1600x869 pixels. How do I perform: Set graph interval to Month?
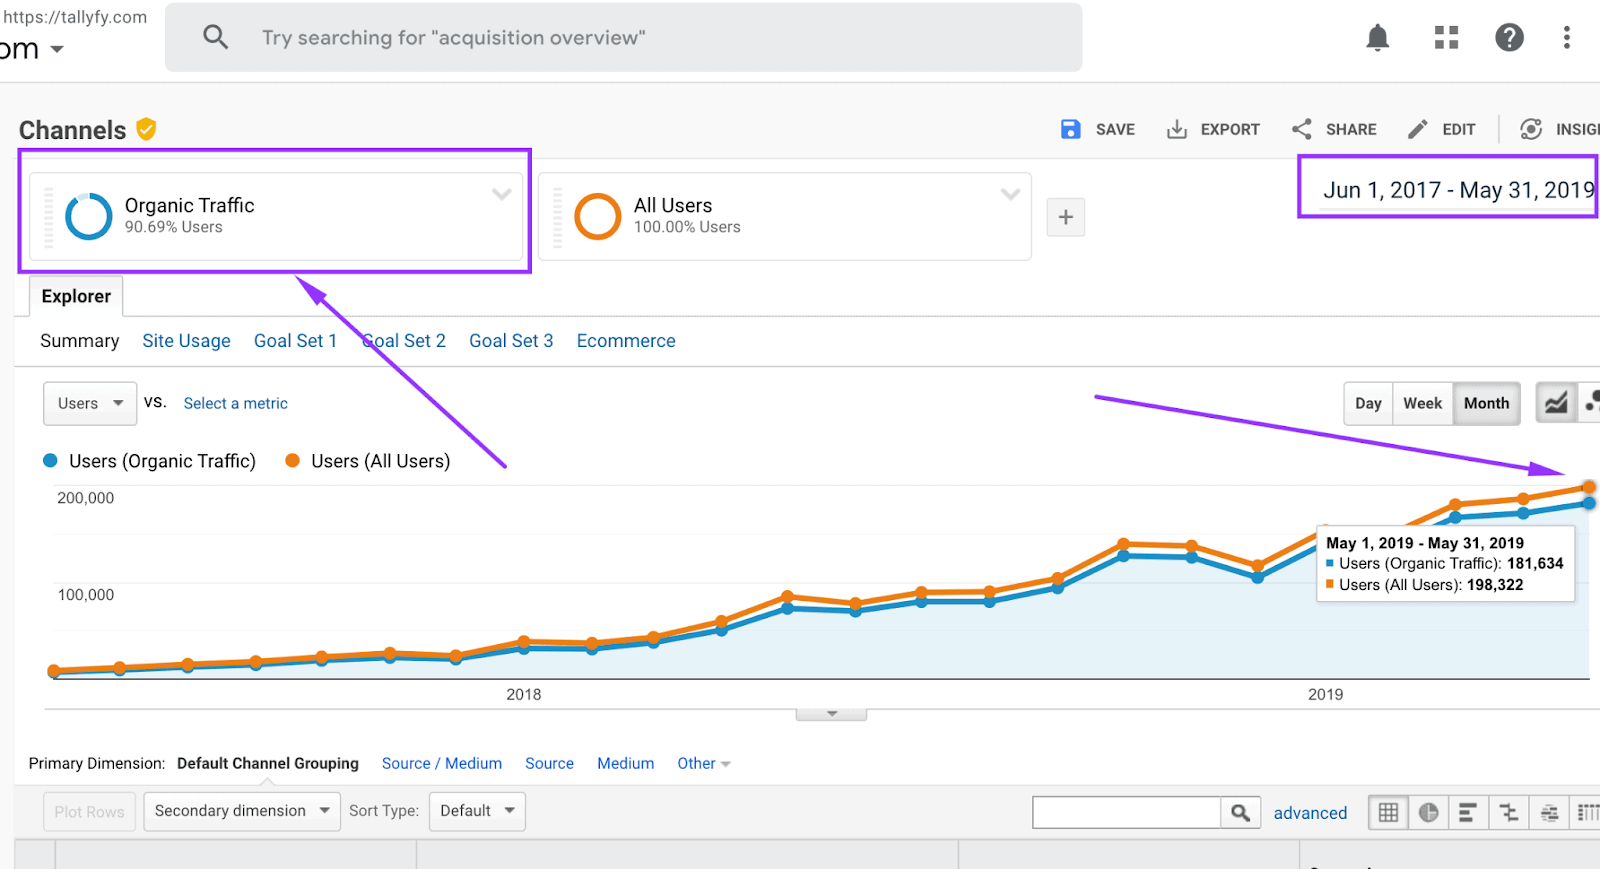(x=1486, y=403)
